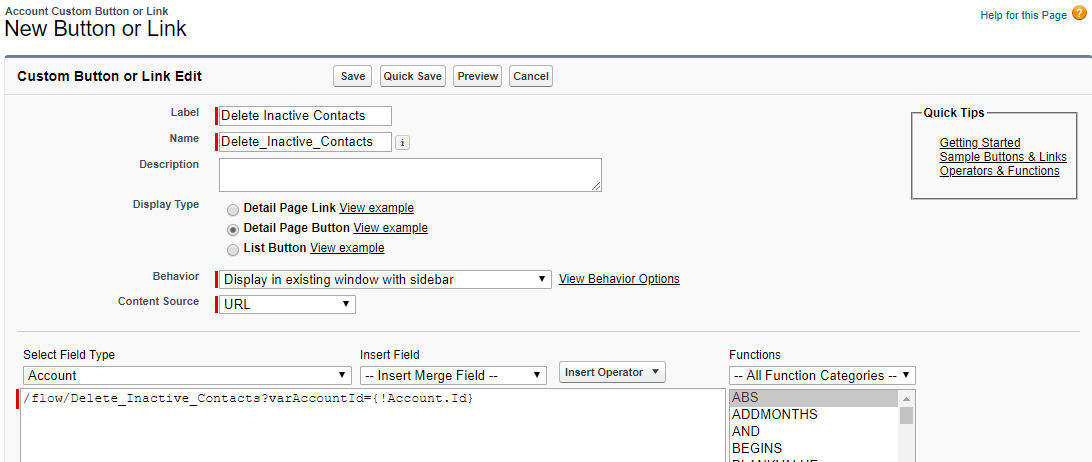The height and width of the screenshot is (462, 1092).
Task: View example for Detail Page Button
Action: 391,228
